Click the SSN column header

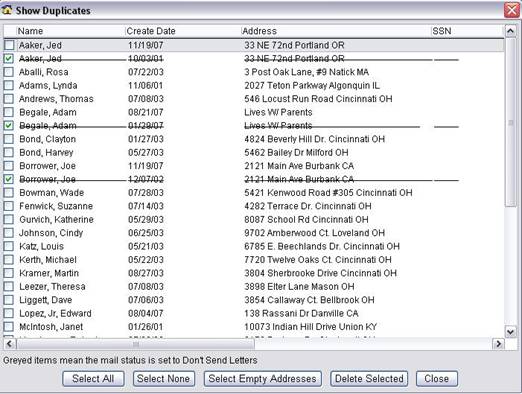(x=467, y=31)
